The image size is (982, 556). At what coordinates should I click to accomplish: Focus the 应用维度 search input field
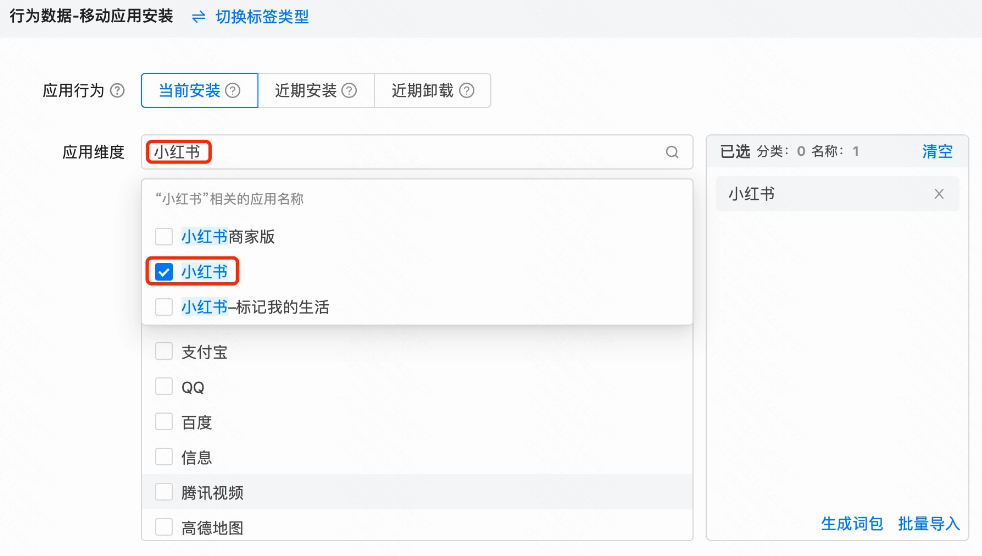tap(417, 152)
